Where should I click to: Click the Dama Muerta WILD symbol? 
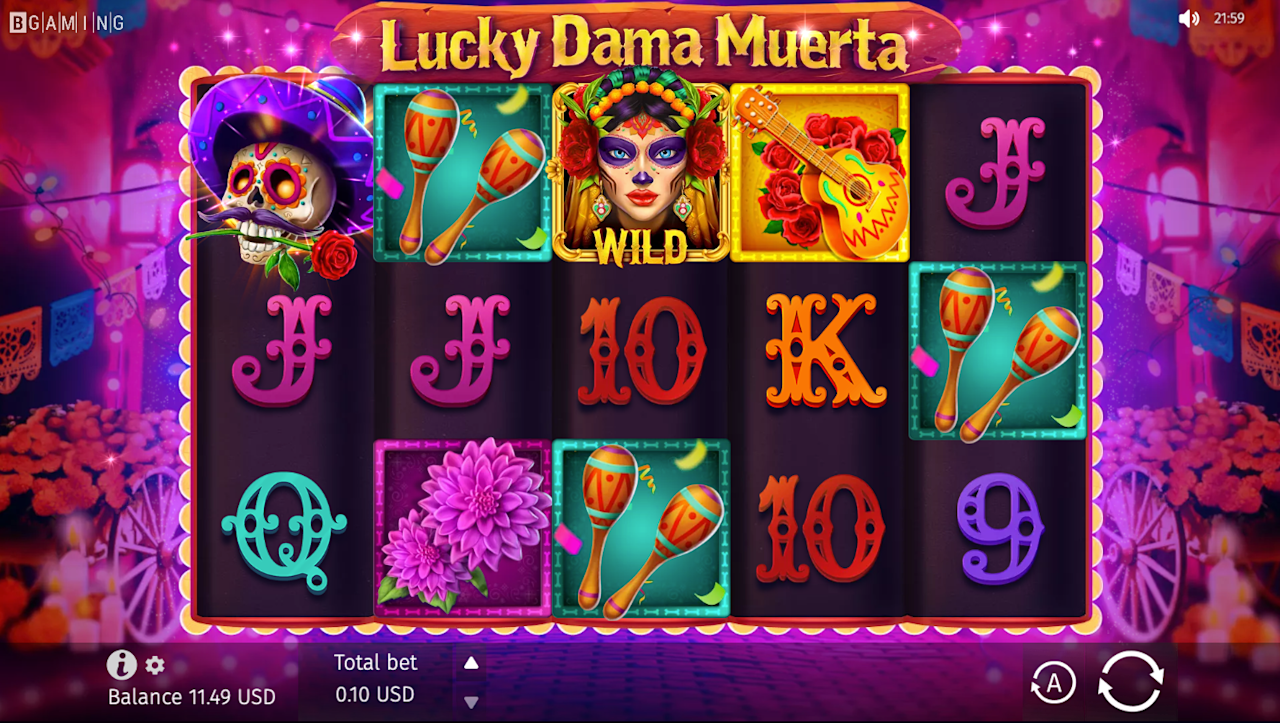point(641,172)
